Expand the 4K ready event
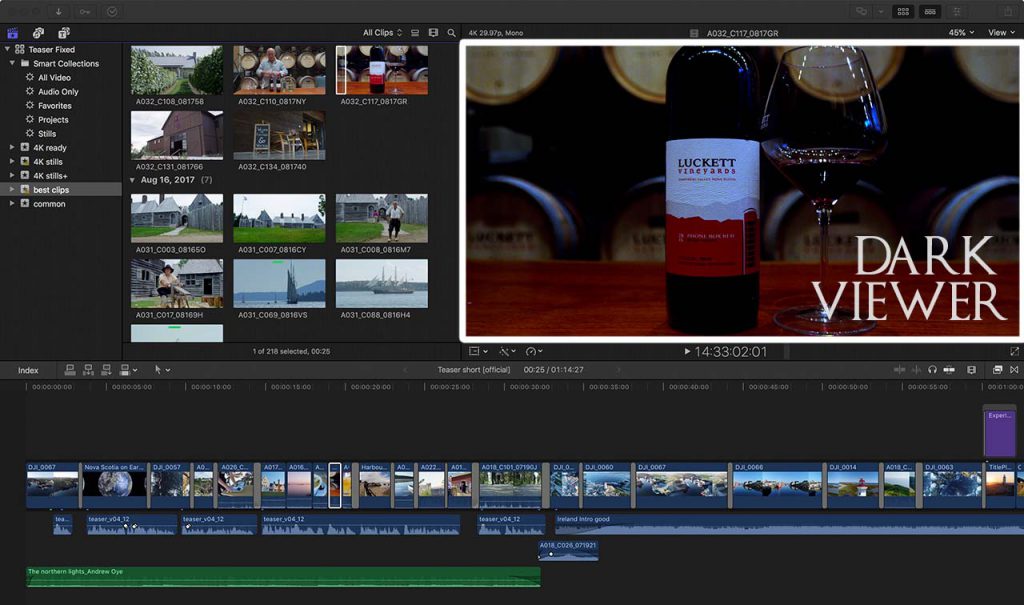Screen dimensions: 1024x605 point(12,148)
